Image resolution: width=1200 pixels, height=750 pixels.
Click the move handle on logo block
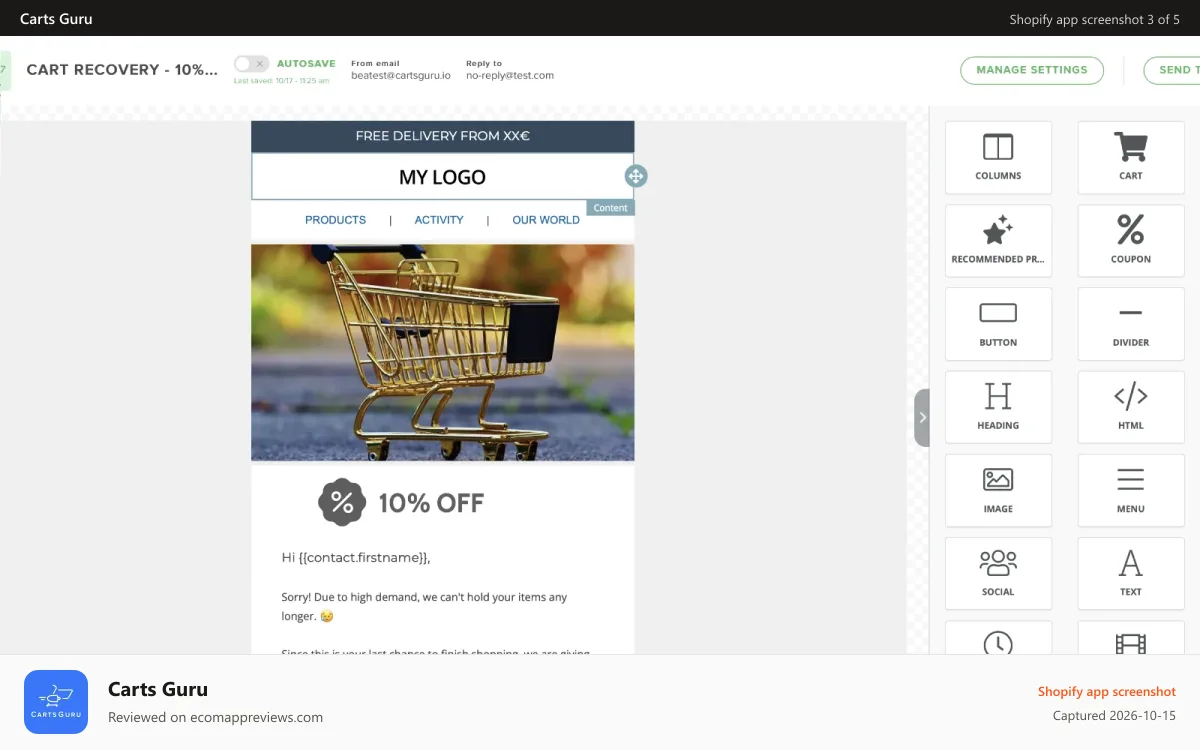click(x=636, y=176)
